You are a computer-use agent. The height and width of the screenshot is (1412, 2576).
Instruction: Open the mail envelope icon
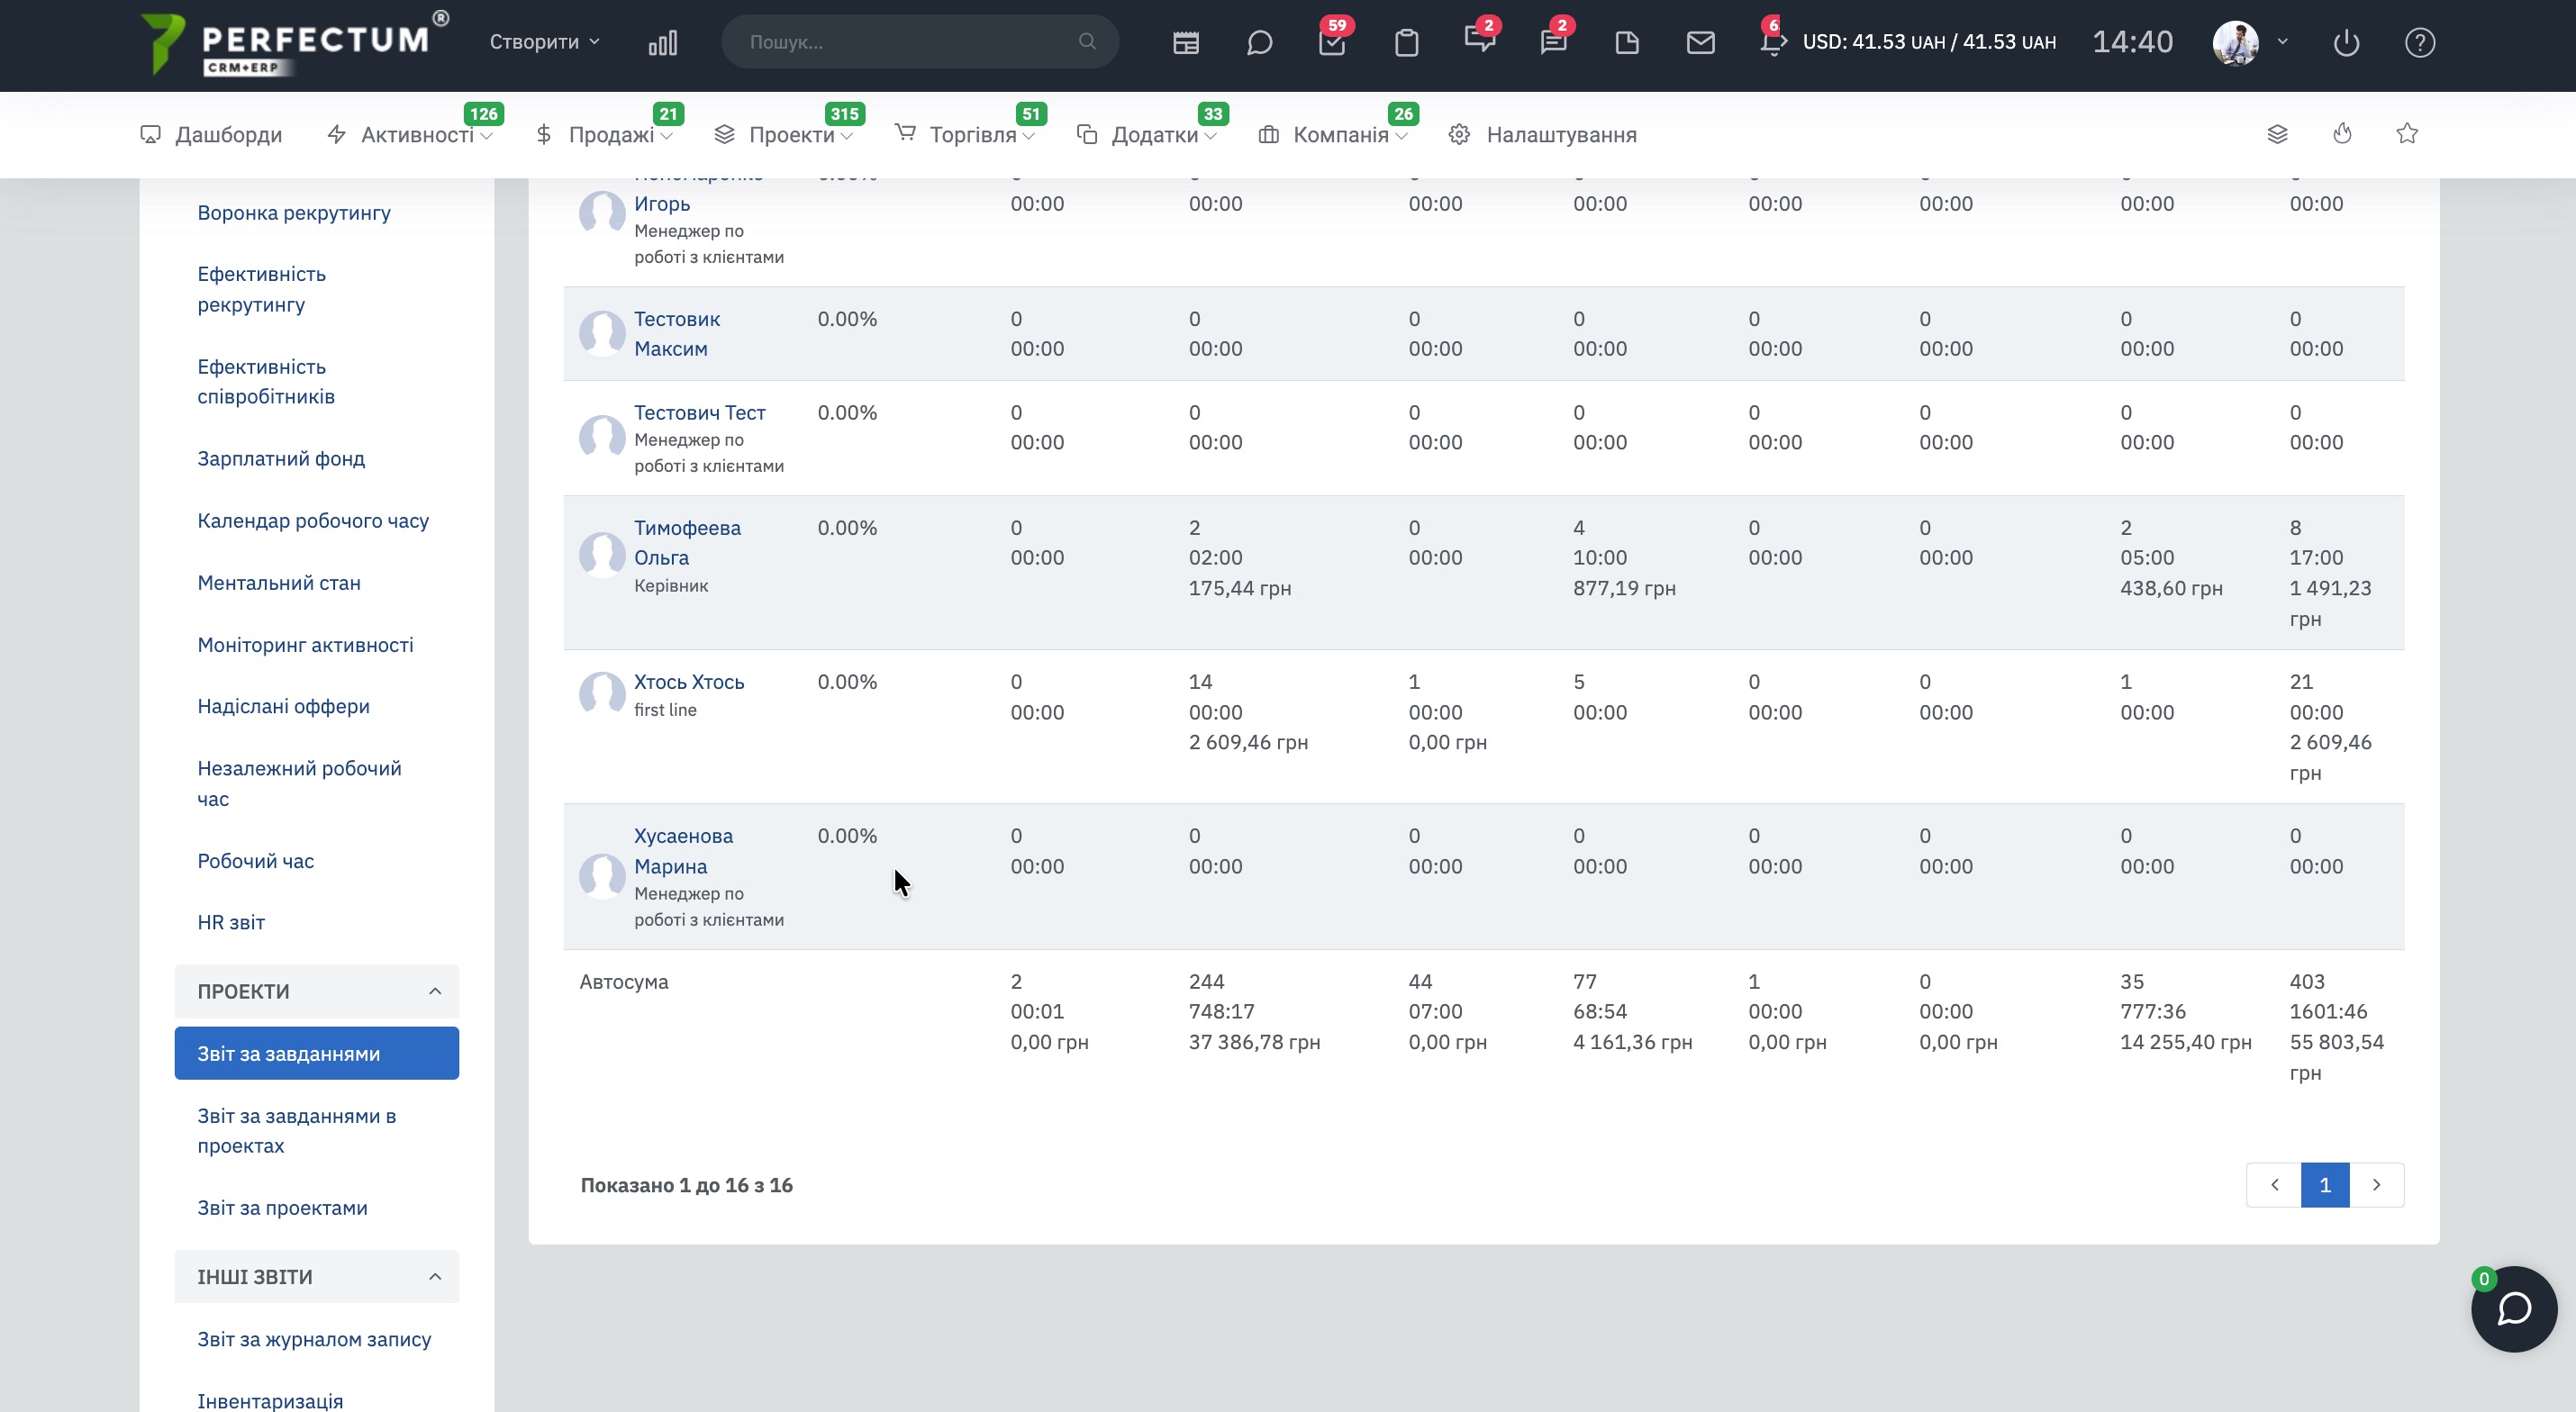(1700, 43)
